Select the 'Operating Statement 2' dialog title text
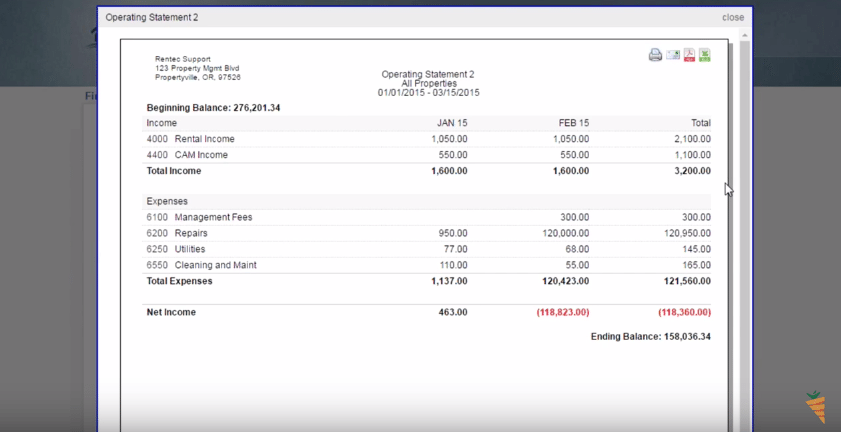 (x=152, y=17)
